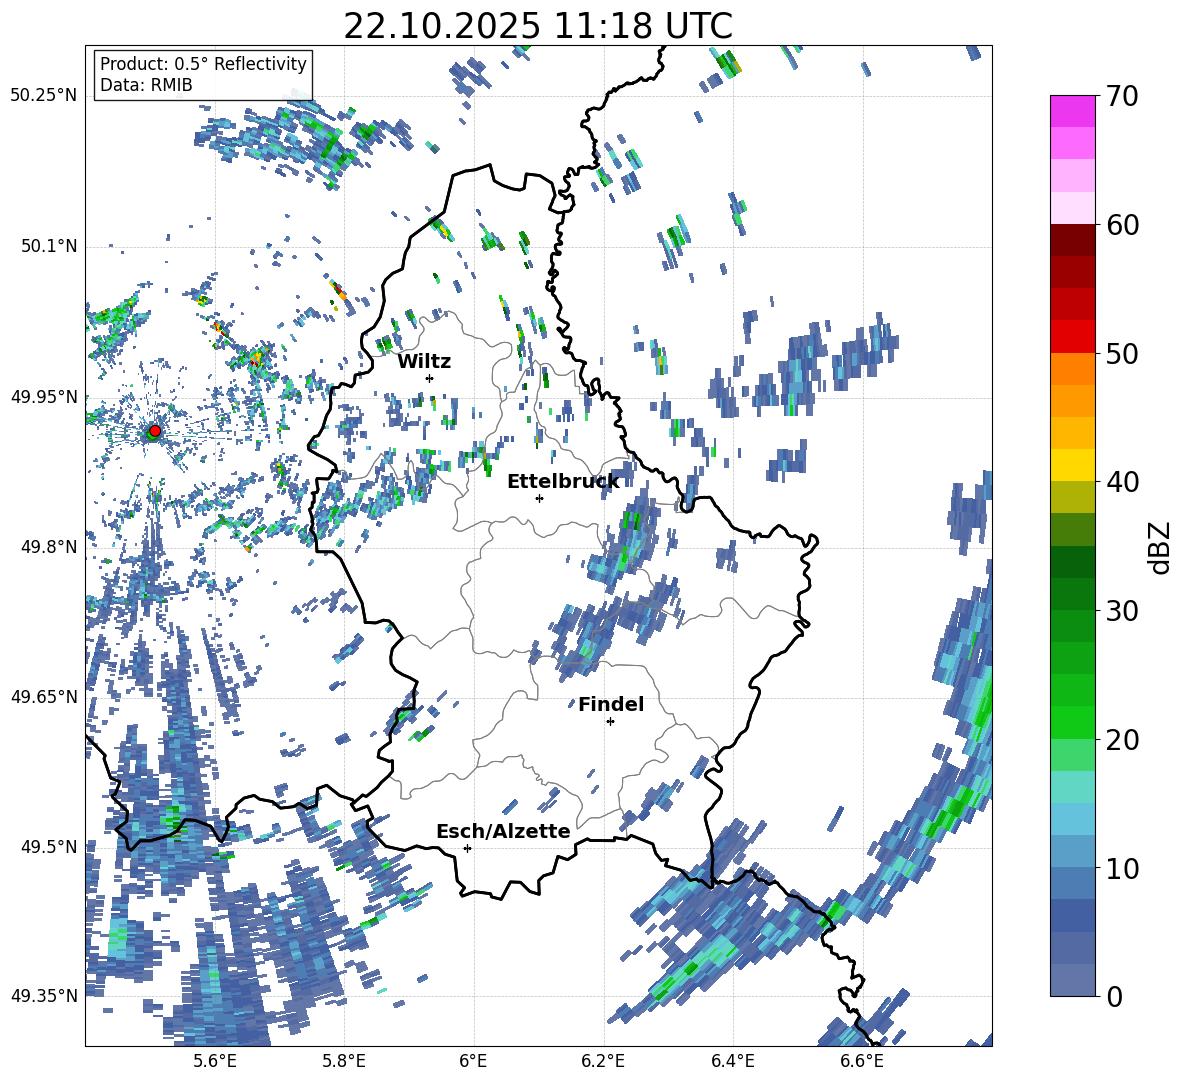Click the 40 dBZ colorbar label
Viewport: 1184px width, 1081px height.
(x=1121, y=482)
